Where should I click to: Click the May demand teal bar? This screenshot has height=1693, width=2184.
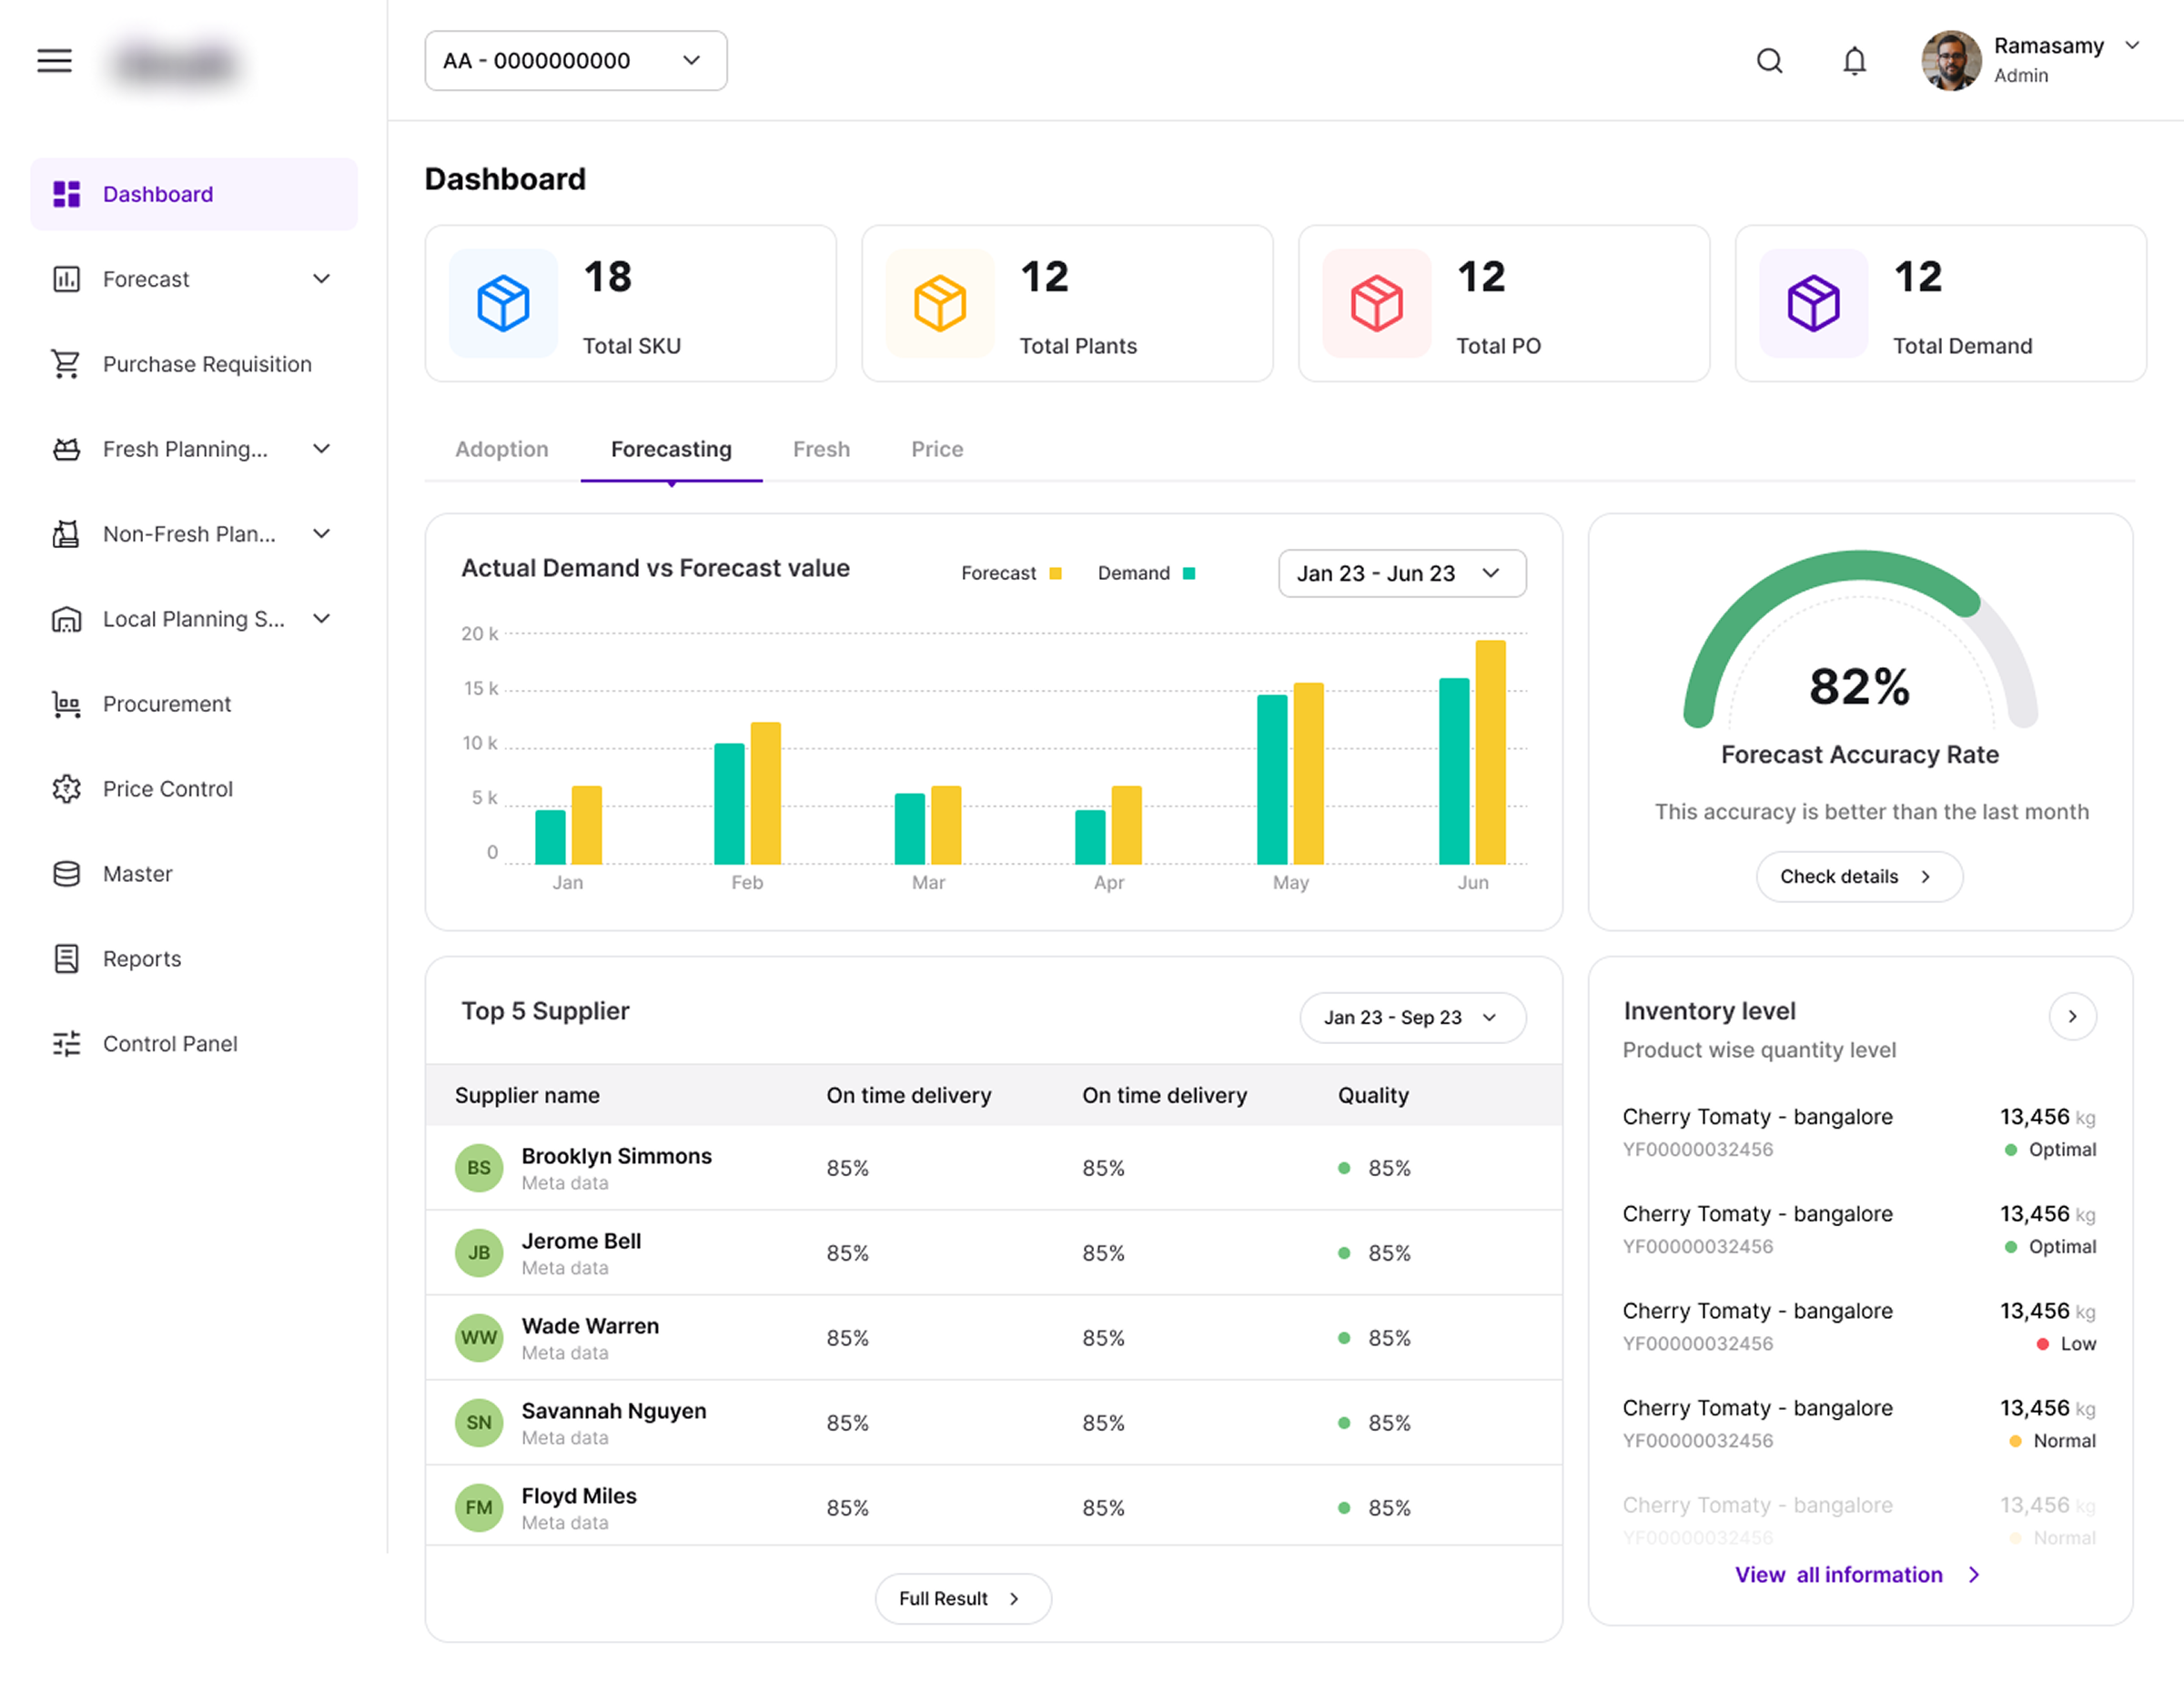click(x=1272, y=778)
